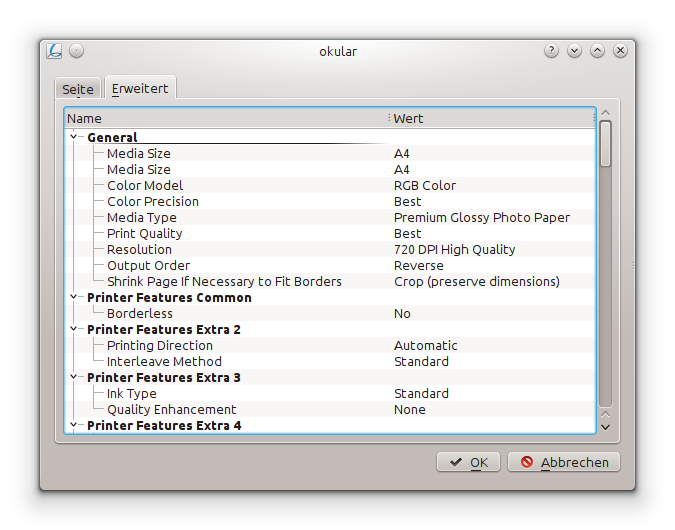Select the Print Quality row
This screenshot has width=675, height=530.
[x=330, y=233]
